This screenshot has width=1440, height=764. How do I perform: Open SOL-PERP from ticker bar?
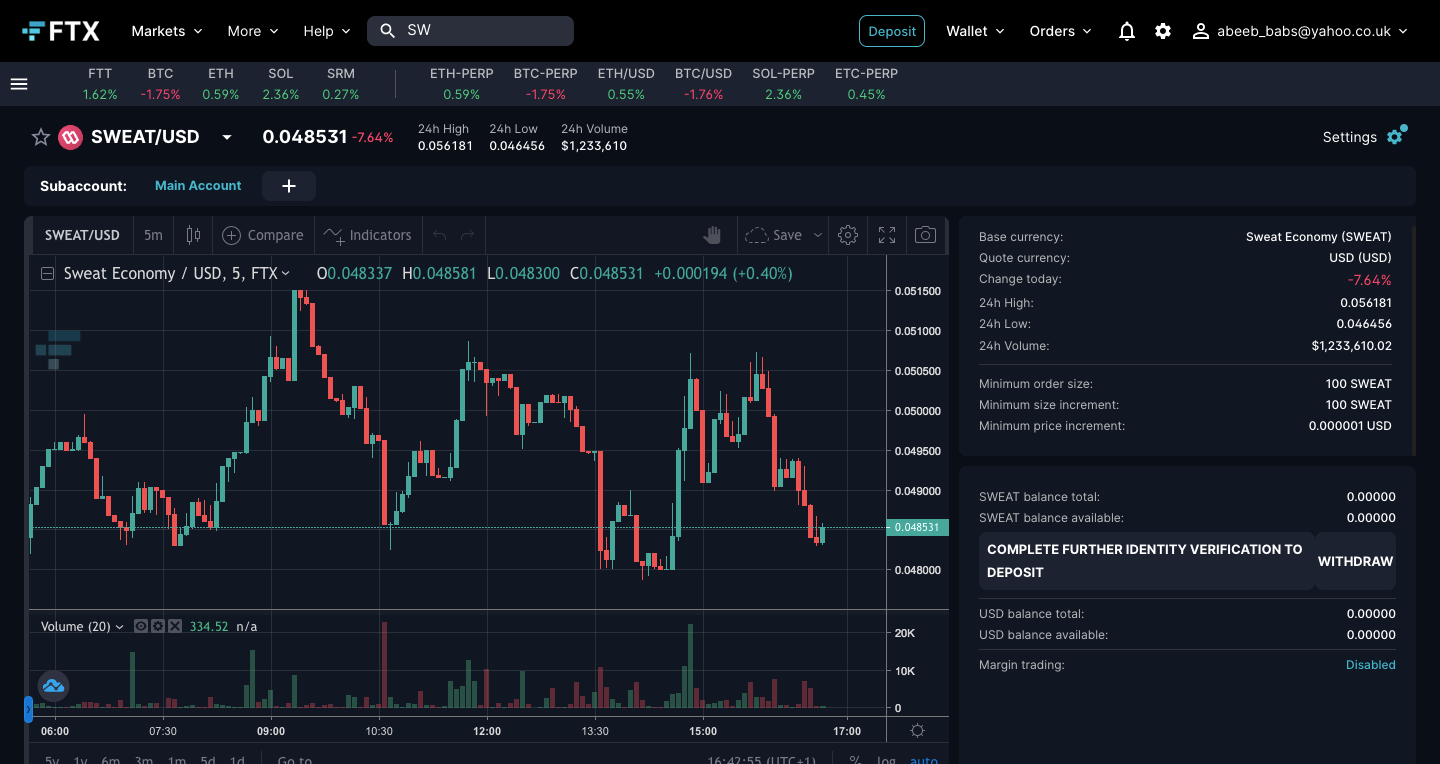click(x=783, y=84)
